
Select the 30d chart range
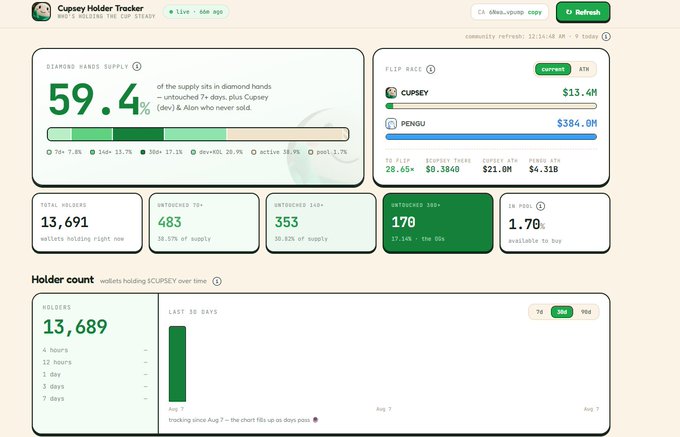click(562, 312)
